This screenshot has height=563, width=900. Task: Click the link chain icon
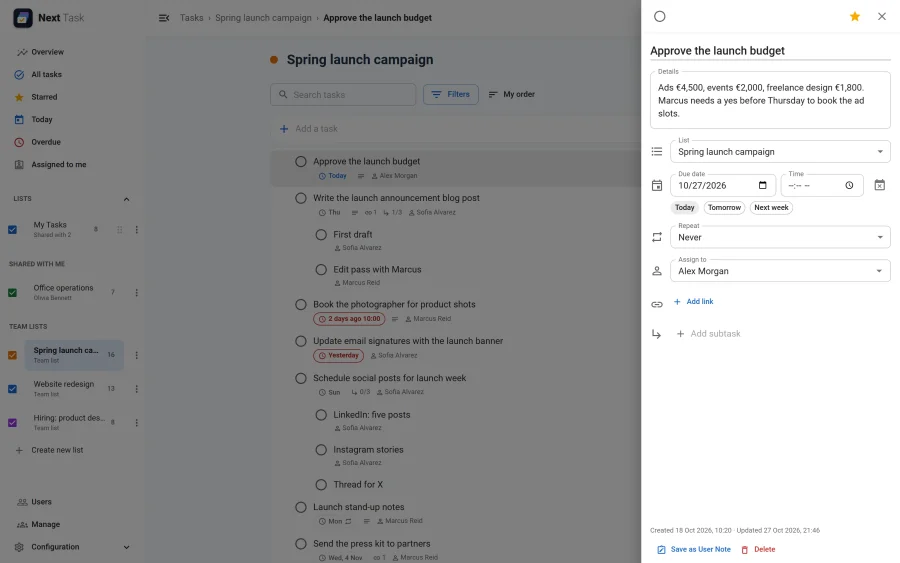click(657, 305)
